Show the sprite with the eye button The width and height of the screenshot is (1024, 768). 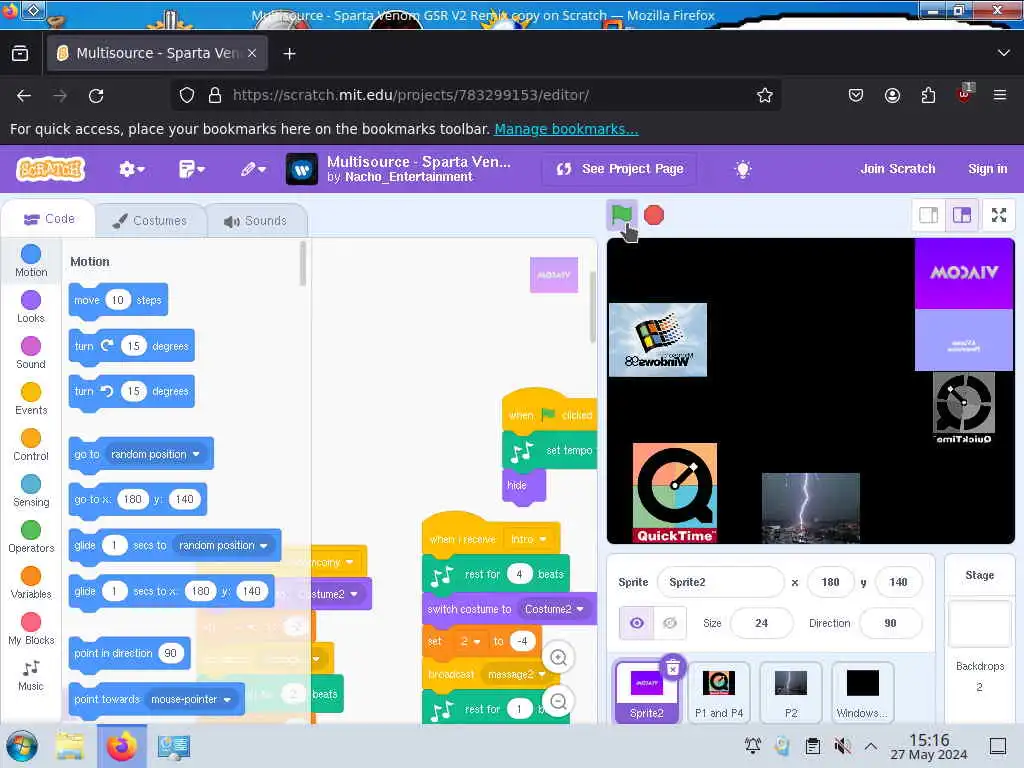636,623
